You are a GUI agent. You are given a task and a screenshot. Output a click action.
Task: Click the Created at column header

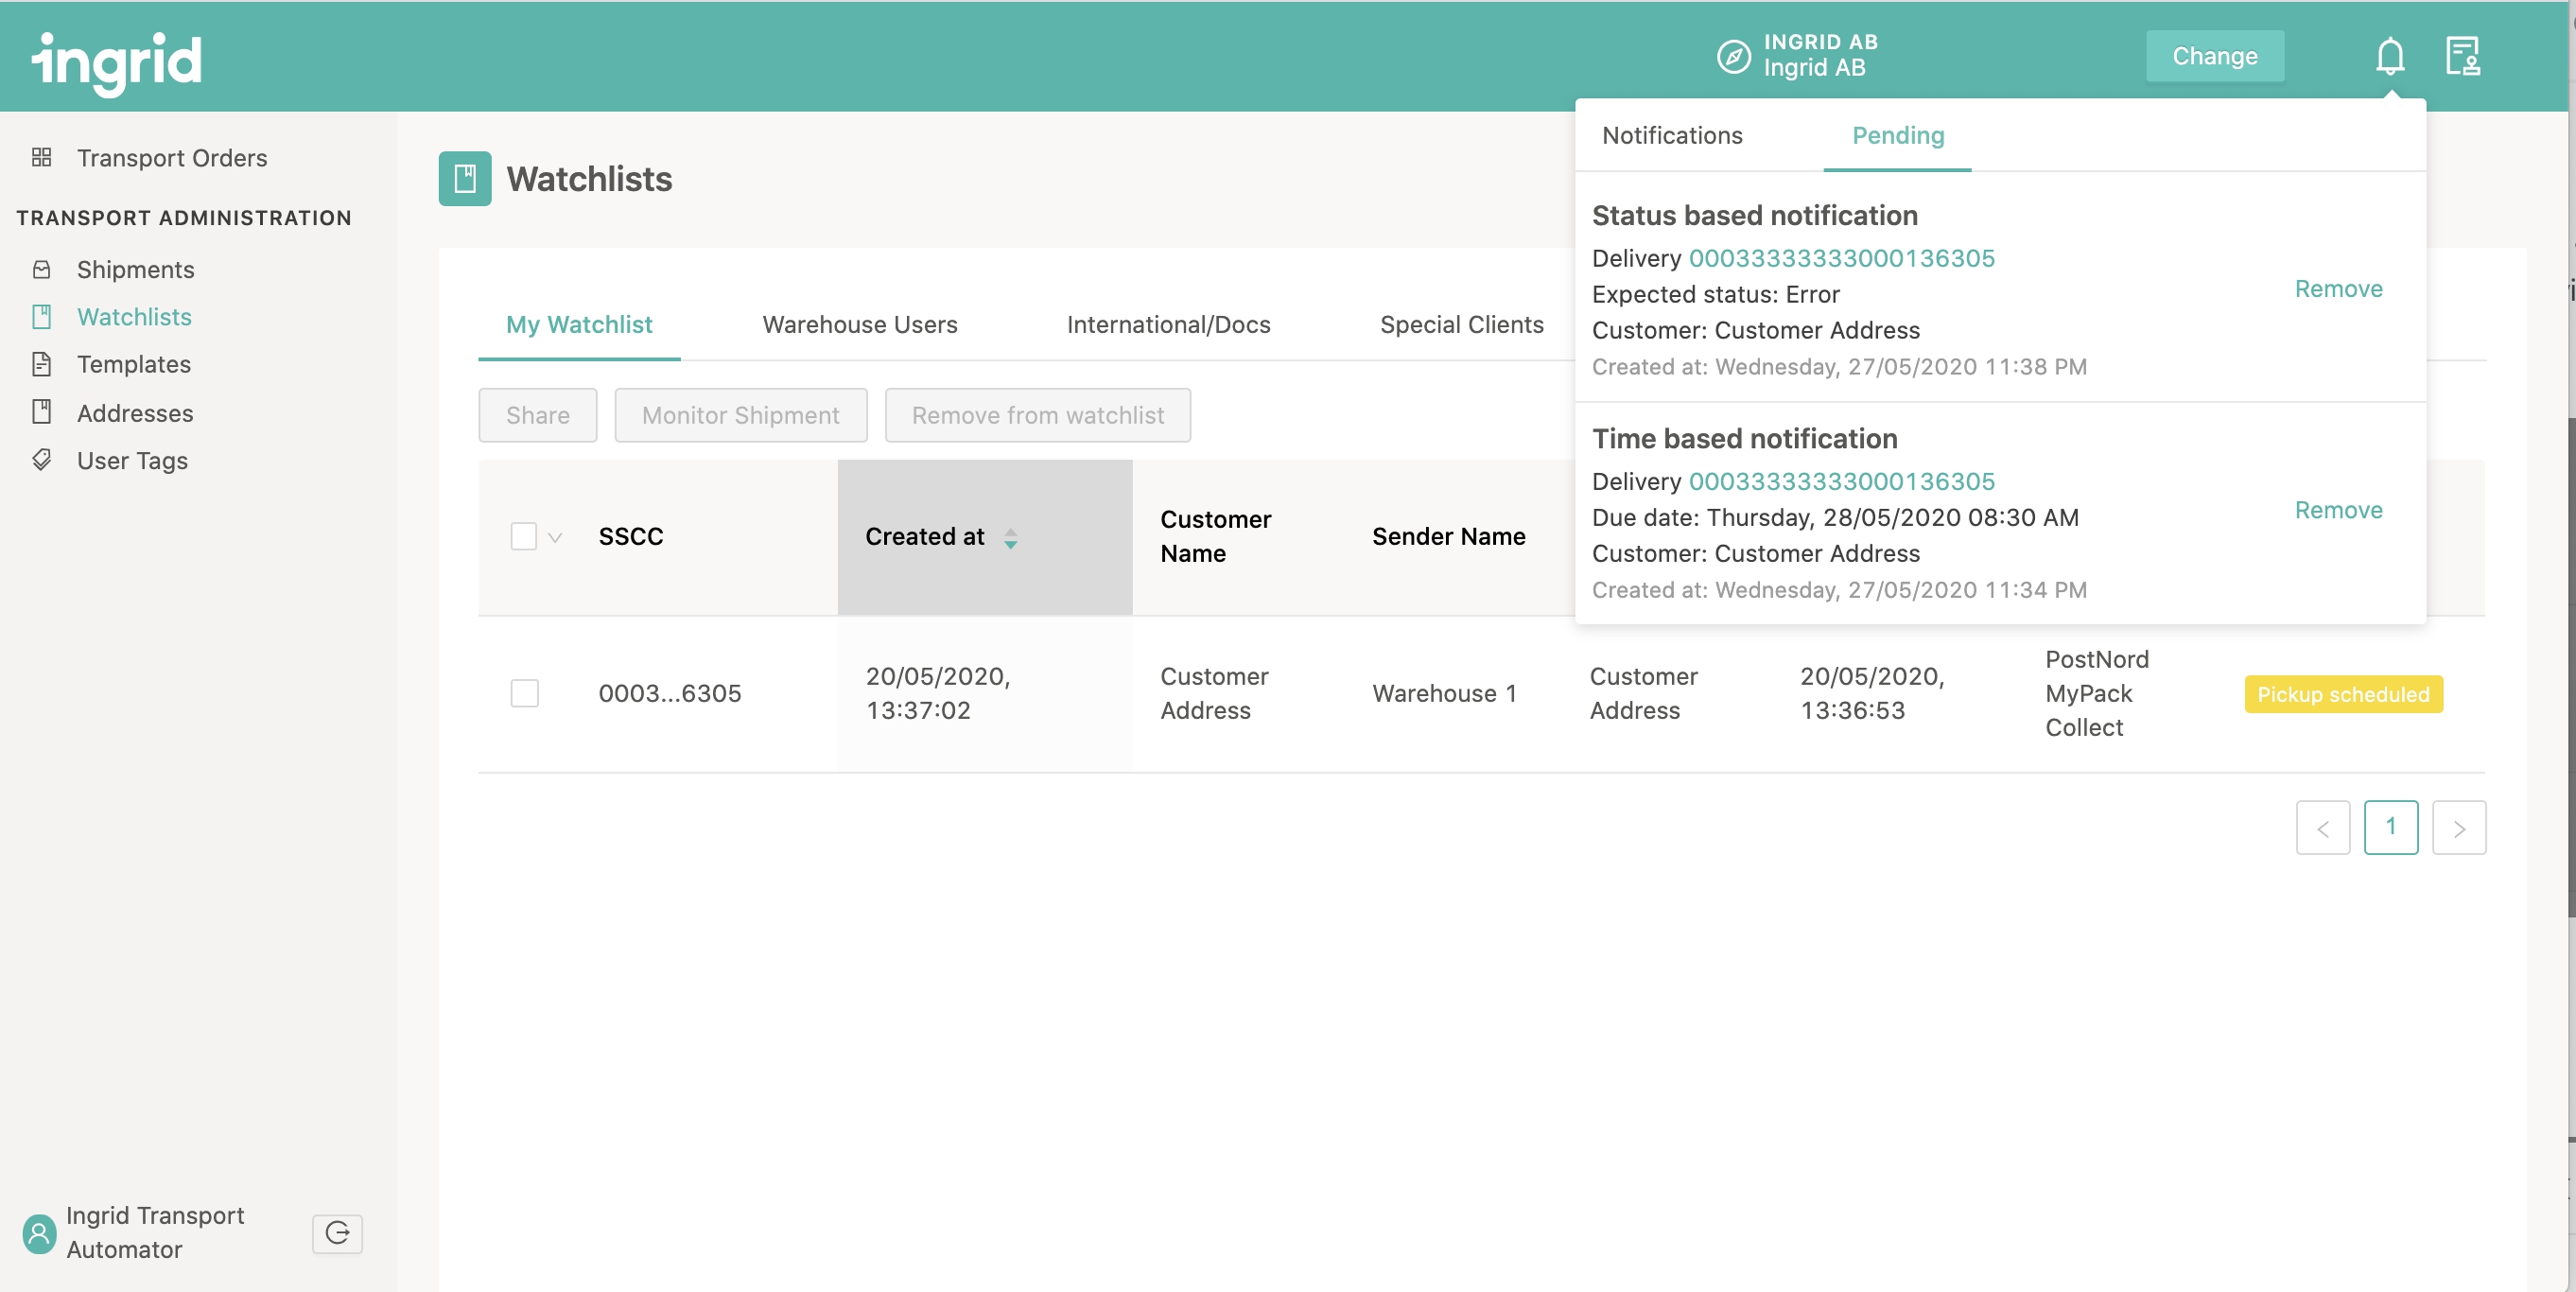(984, 537)
